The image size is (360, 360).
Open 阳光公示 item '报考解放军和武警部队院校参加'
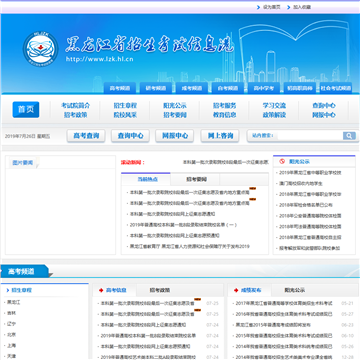pyautogui.click(x=310, y=248)
